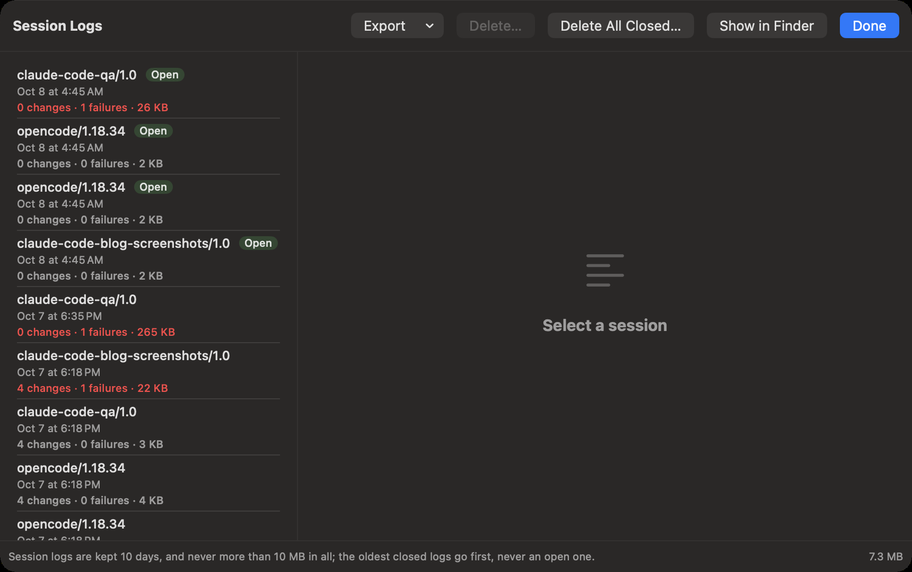Click Open badge on claude-code-blog-screenshots/1.0
Viewport: 912px width, 572px height.
(258, 243)
